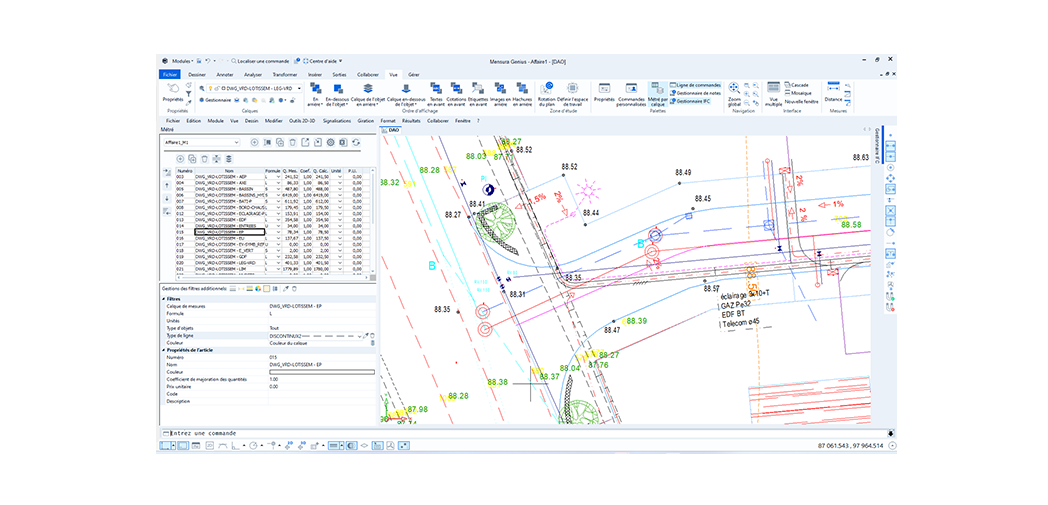Viewport: 1048px width, 505px height.
Task: Click Cotations en avant icon
Action: click(456, 88)
